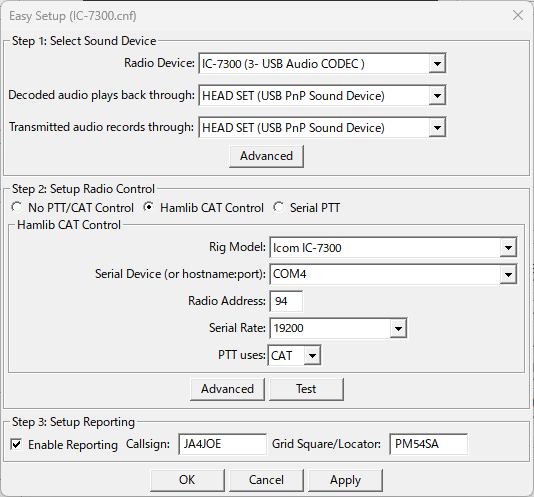
Task: Click the 'Radio Address:' label
Action: coord(227,301)
